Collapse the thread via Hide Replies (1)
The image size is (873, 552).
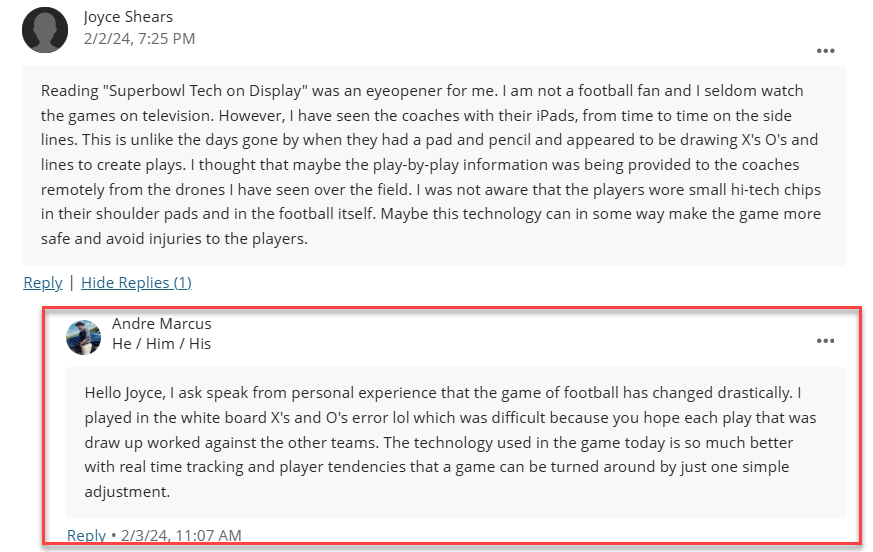(x=136, y=282)
